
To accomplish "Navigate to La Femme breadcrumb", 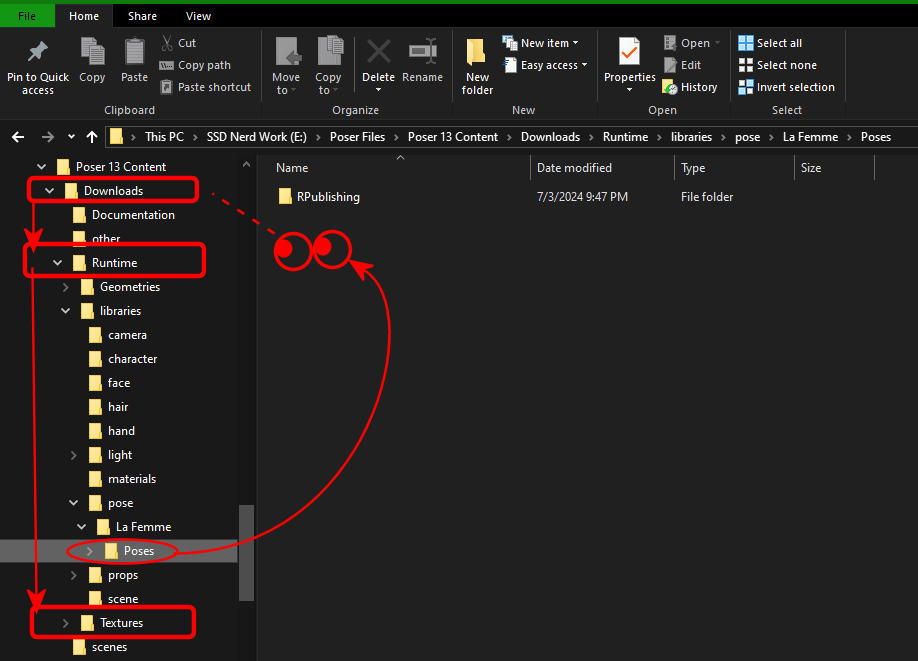I will coord(810,136).
